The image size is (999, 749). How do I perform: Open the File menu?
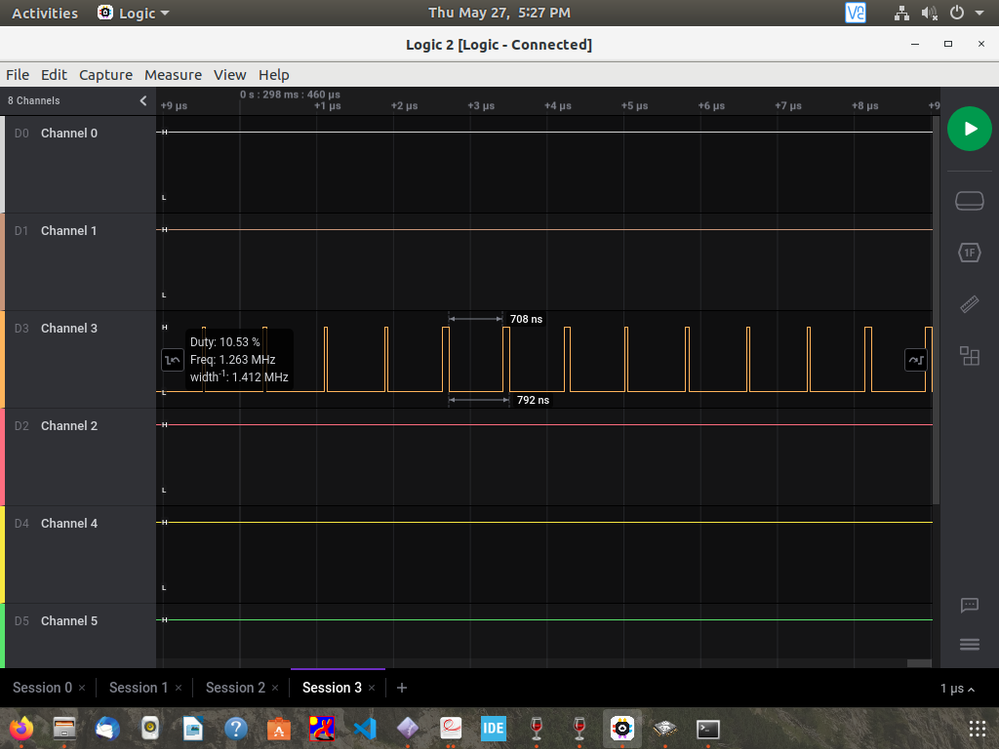coord(18,75)
